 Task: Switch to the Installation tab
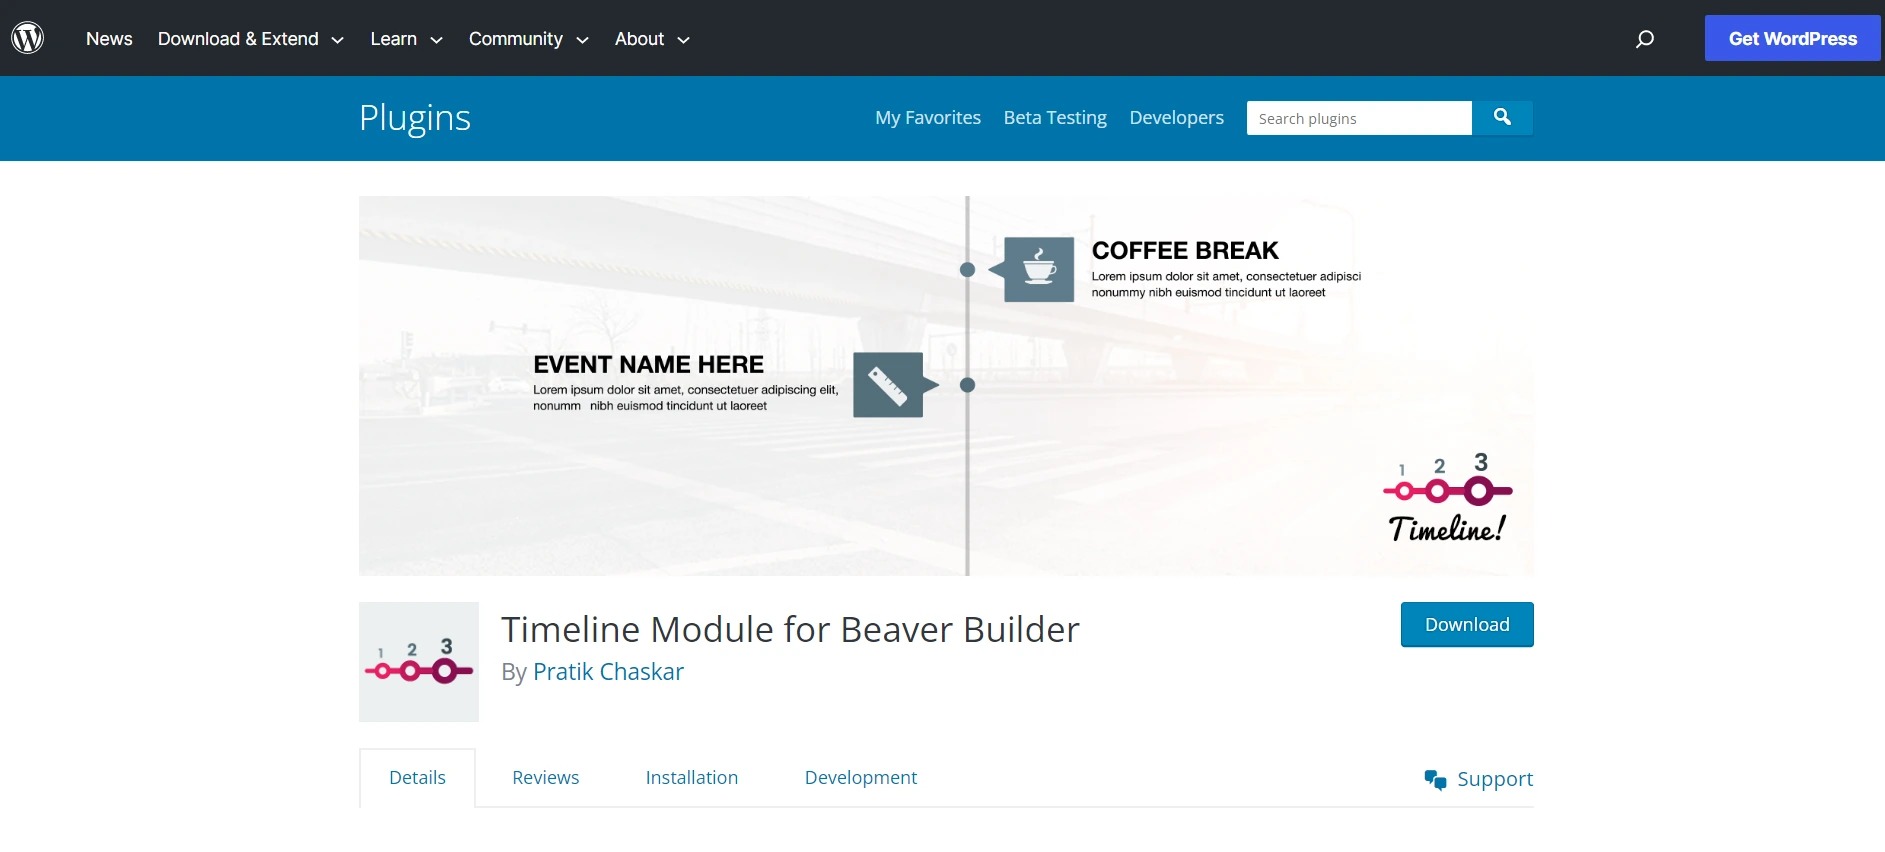click(x=692, y=778)
